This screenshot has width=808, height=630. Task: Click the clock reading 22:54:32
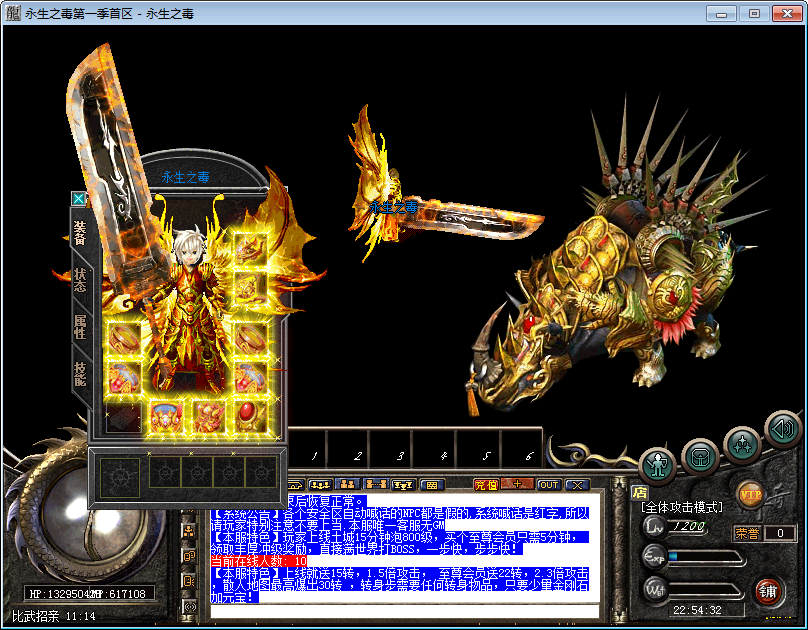[x=697, y=610]
